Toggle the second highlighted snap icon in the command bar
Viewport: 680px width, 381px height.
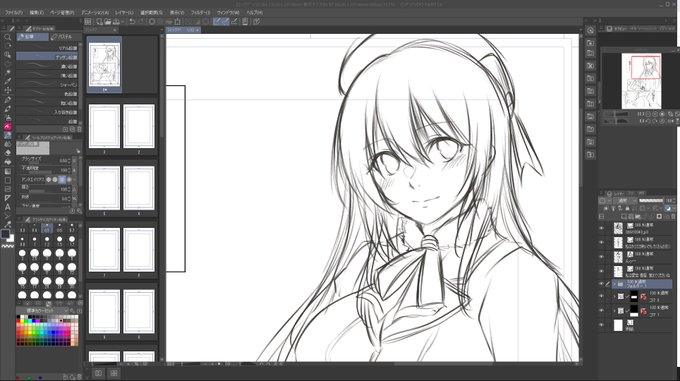tap(225, 21)
